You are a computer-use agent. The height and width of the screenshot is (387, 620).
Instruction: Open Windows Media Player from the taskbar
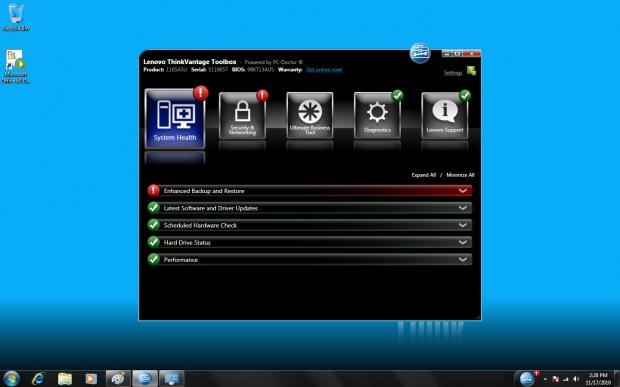[91, 379]
